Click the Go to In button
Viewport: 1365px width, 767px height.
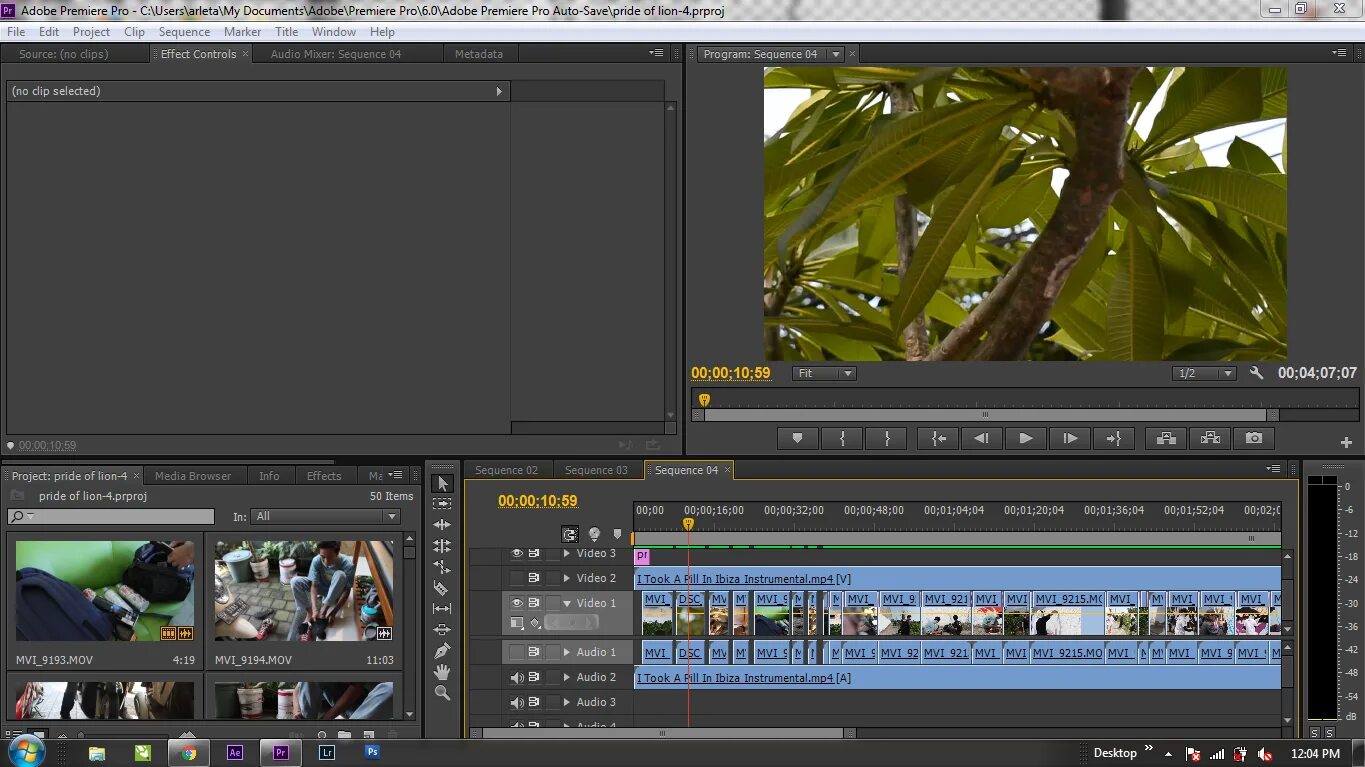(938, 438)
